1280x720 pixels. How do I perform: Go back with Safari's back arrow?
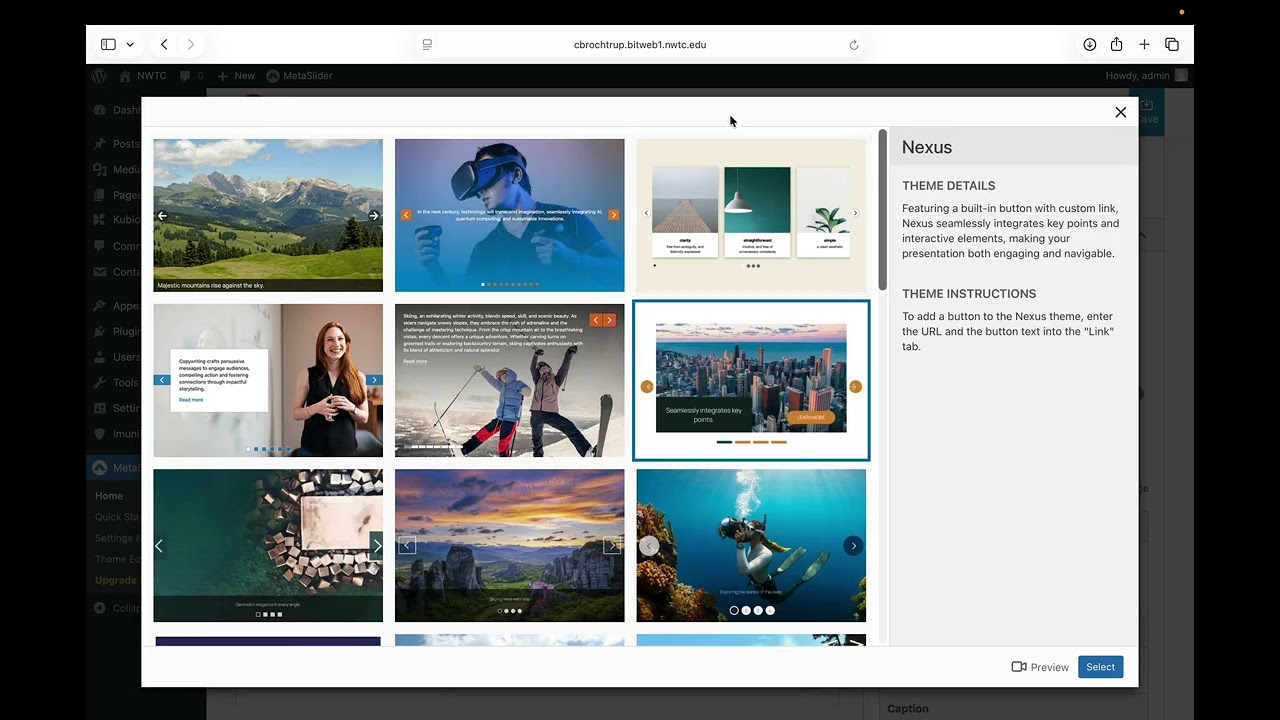coord(164,45)
